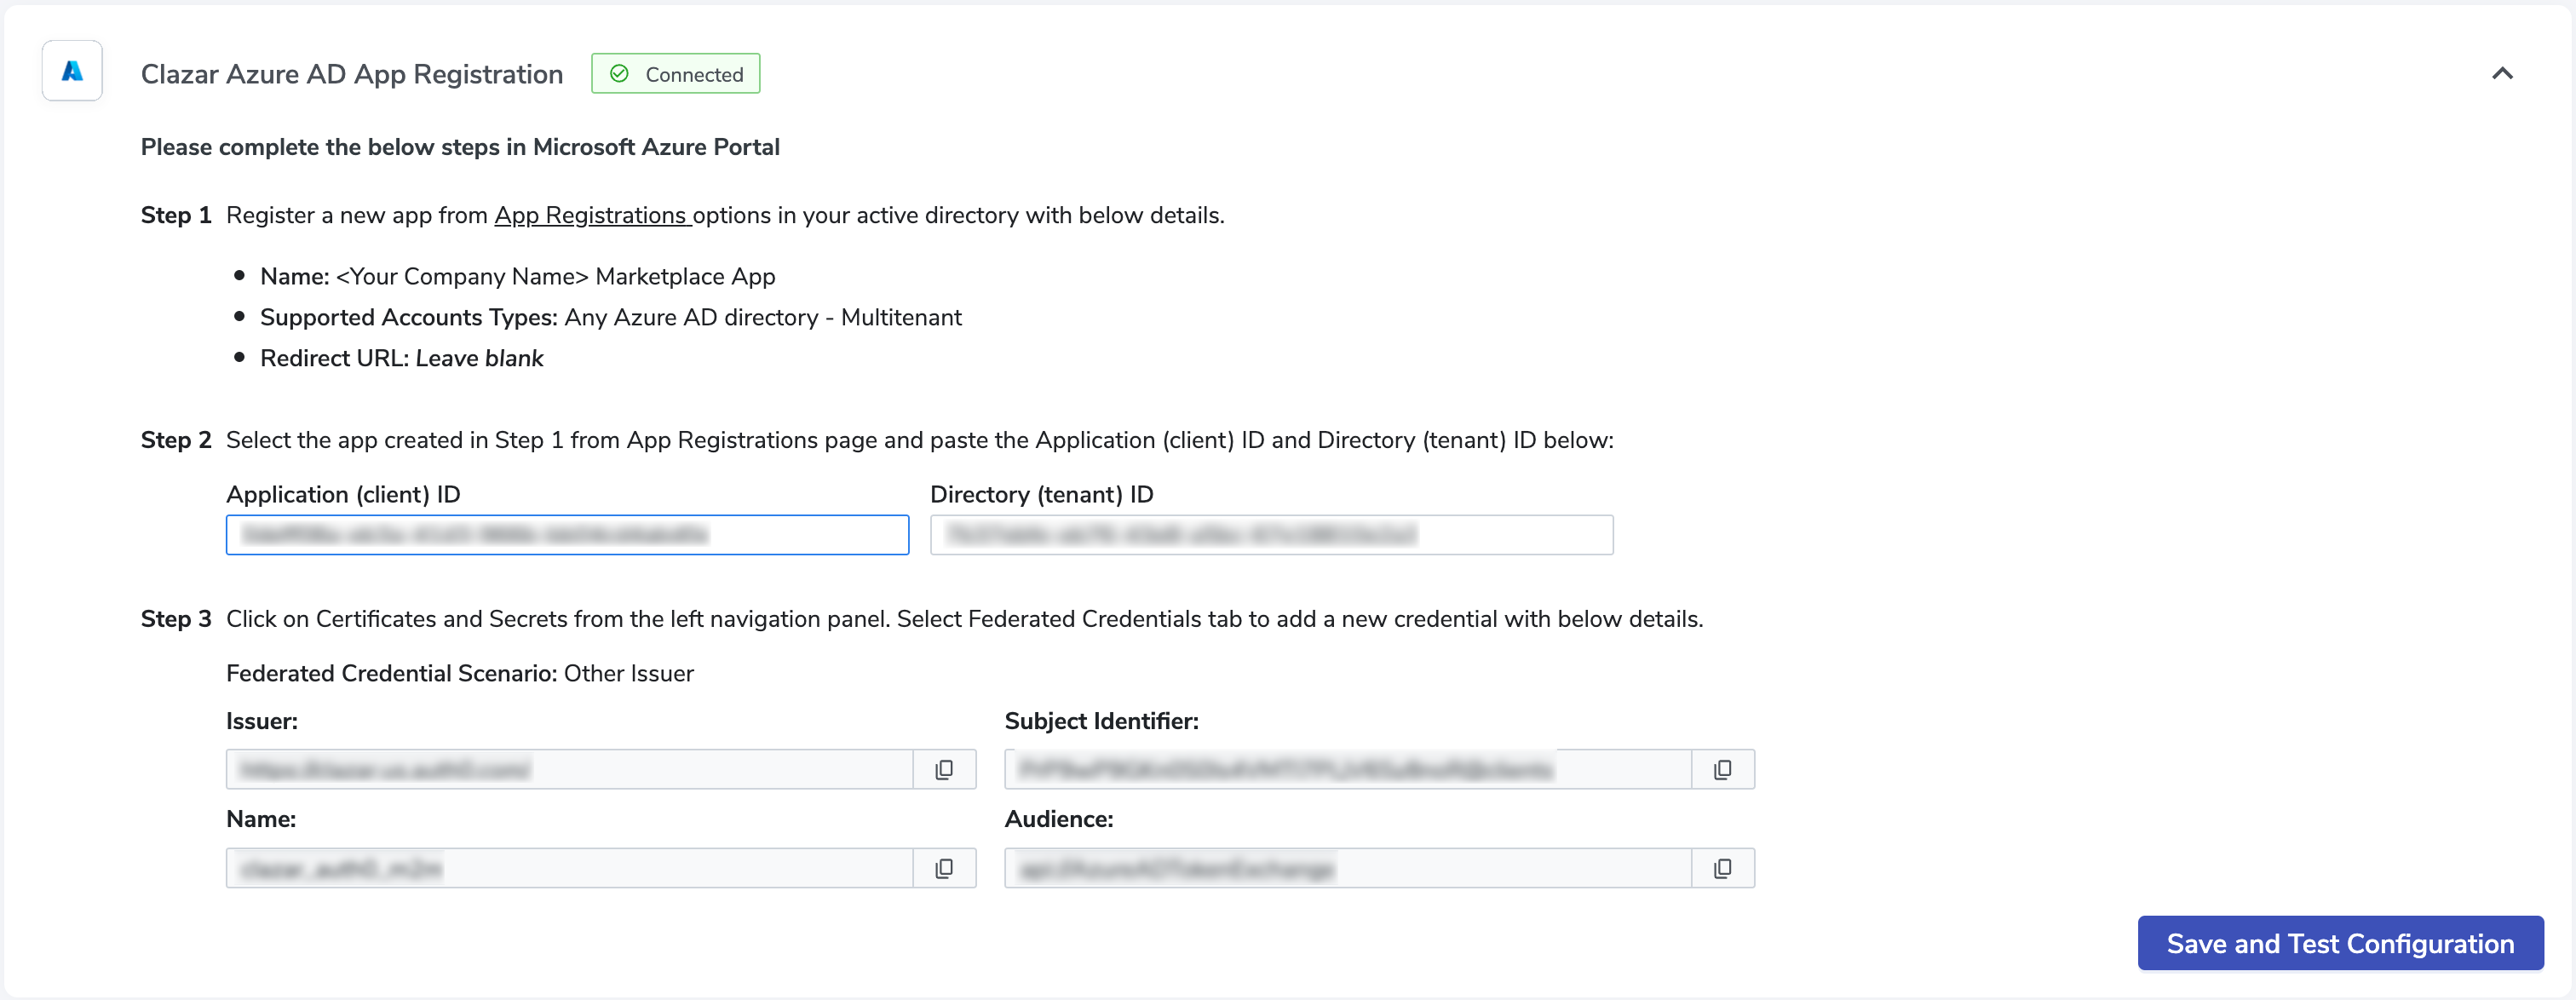Screen dimensions: 2576x1000
Task: Click the 'Step 3' label
Action: [x=176, y=619]
